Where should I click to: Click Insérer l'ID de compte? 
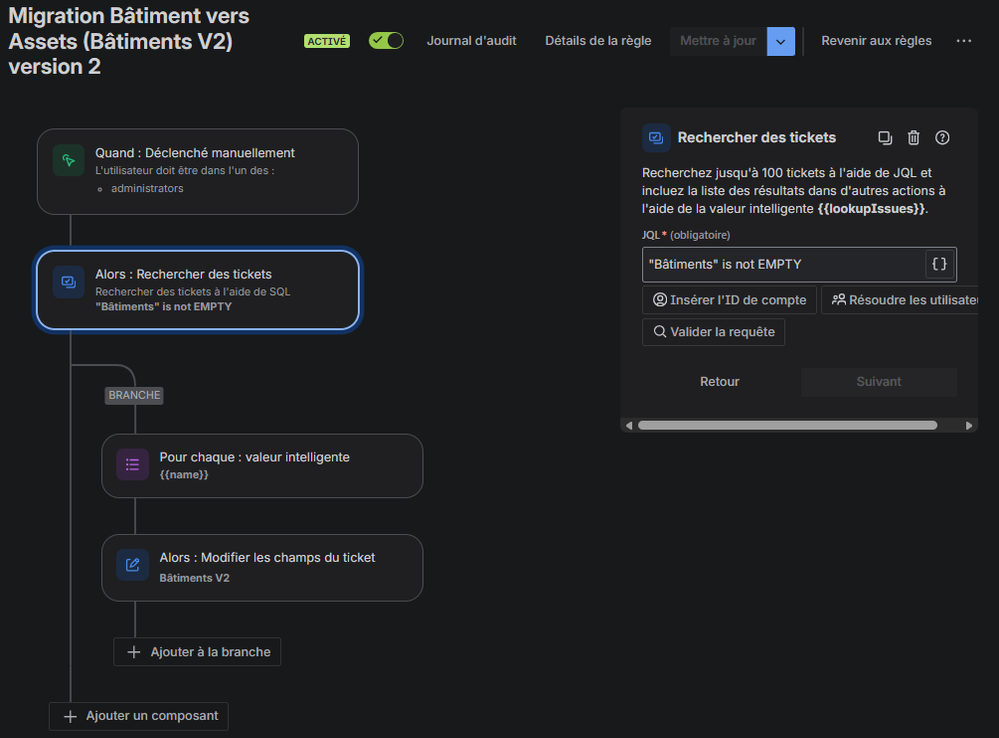729,300
